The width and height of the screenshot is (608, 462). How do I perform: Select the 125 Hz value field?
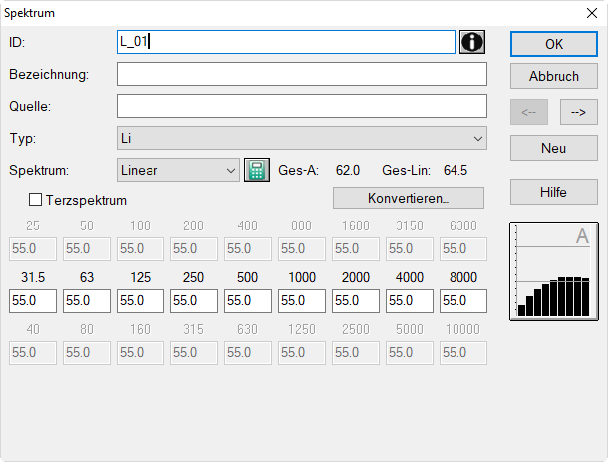[x=140, y=301]
